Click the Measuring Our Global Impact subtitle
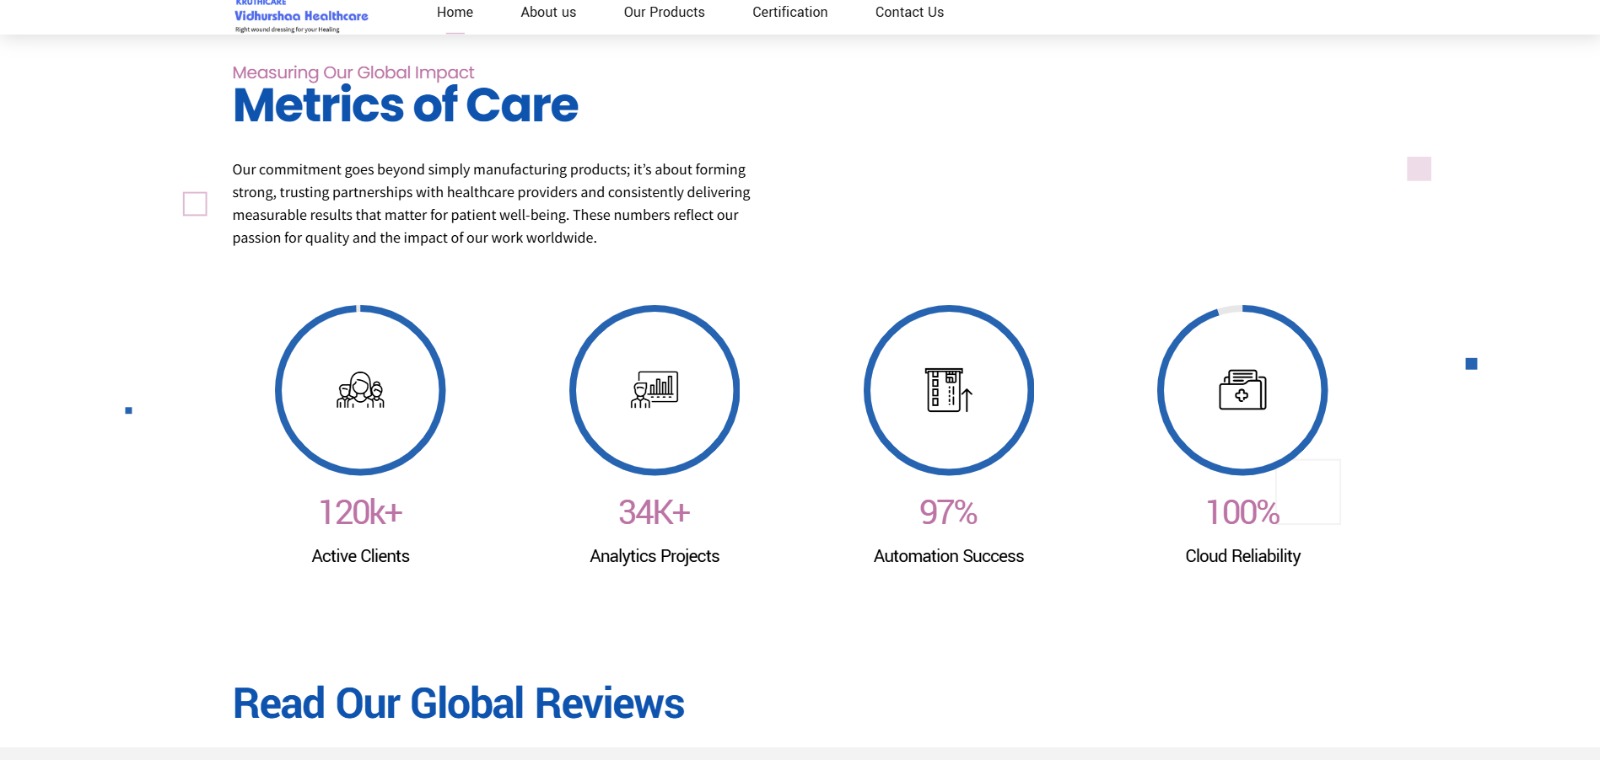The height and width of the screenshot is (760, 1600). pyautogui.click(x=353, y=72)
